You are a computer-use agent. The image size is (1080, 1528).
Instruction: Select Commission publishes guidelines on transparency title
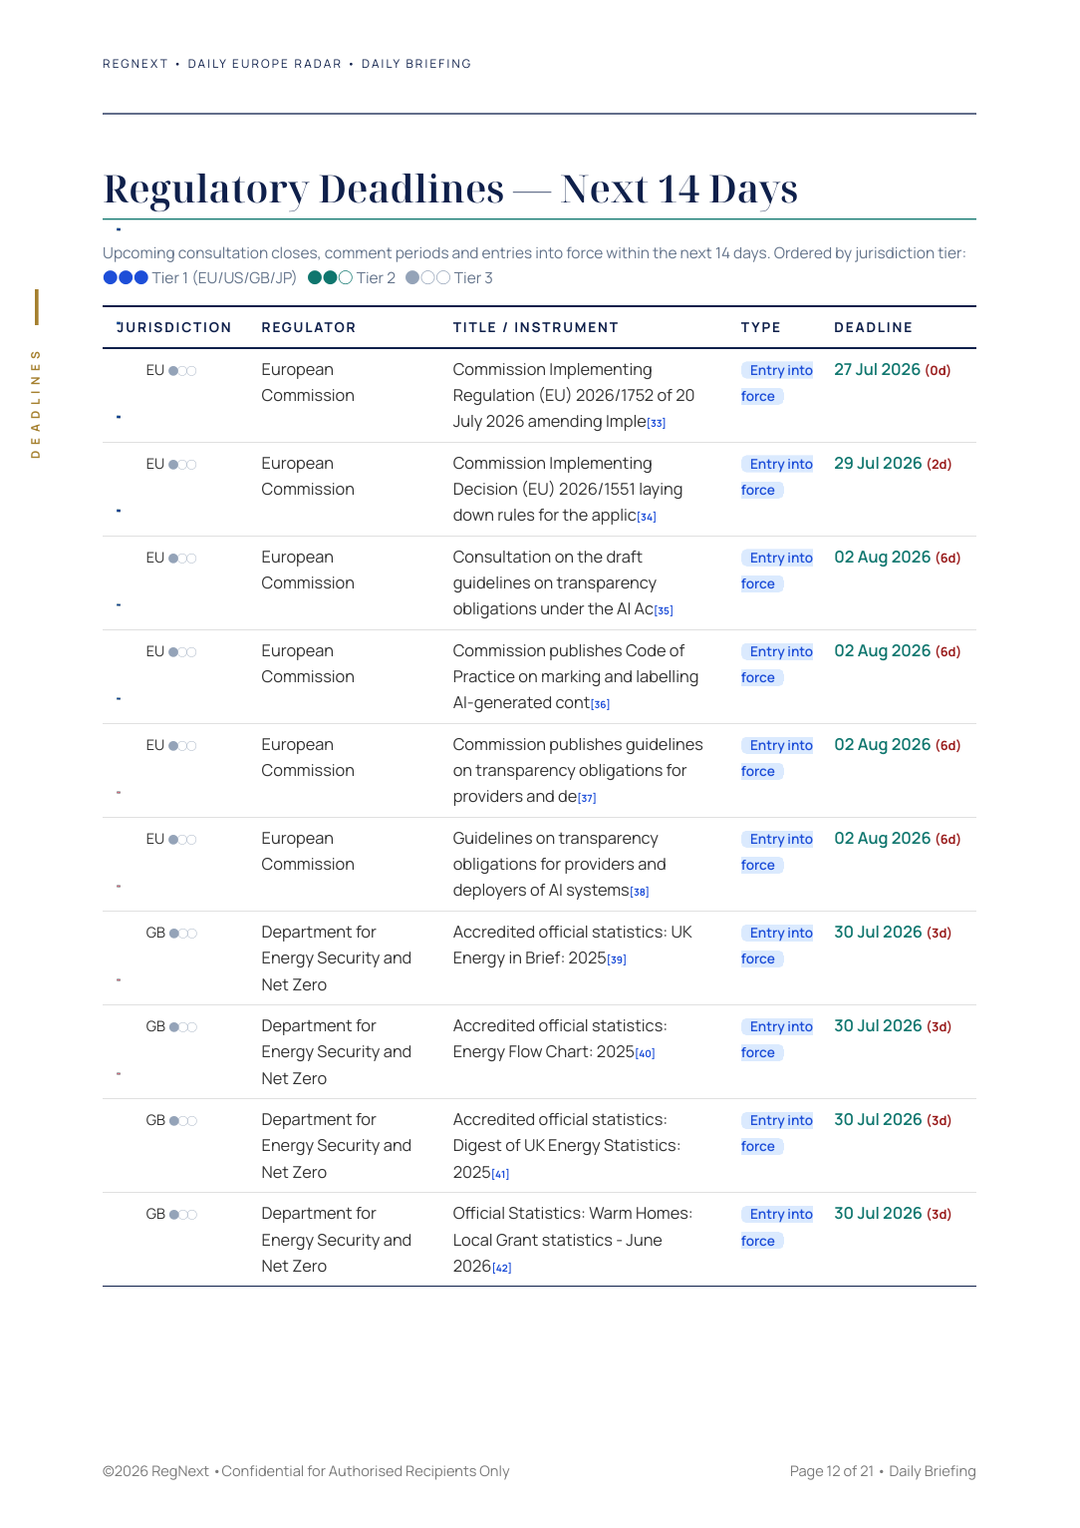pos(578,771)
